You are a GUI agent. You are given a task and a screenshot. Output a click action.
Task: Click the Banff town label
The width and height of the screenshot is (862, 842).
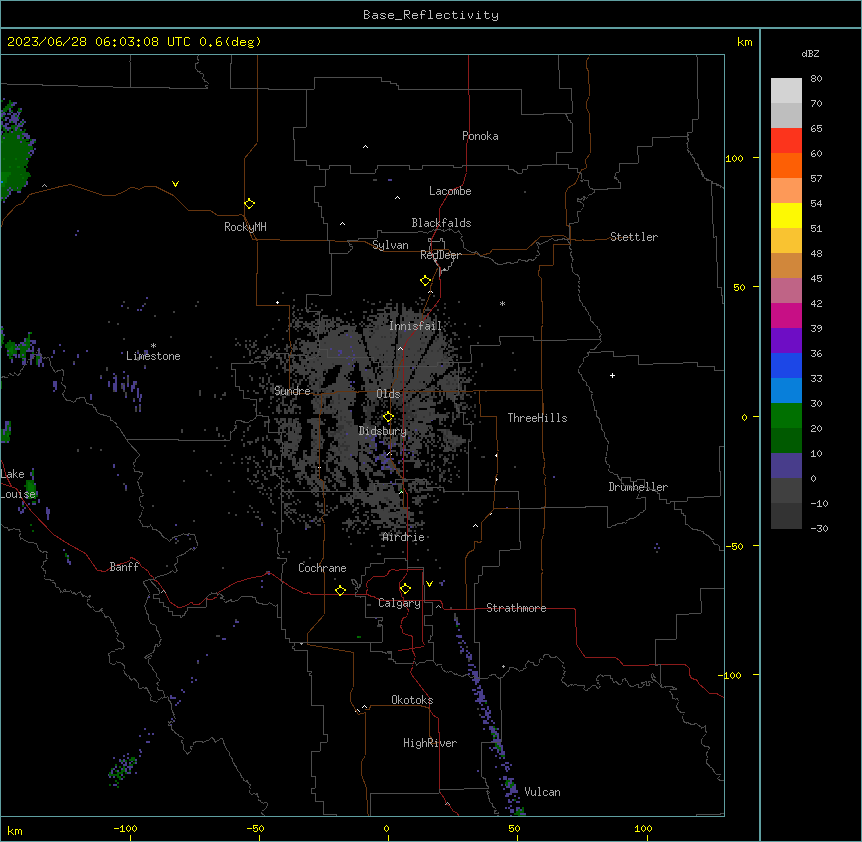[x=124, y=567]
